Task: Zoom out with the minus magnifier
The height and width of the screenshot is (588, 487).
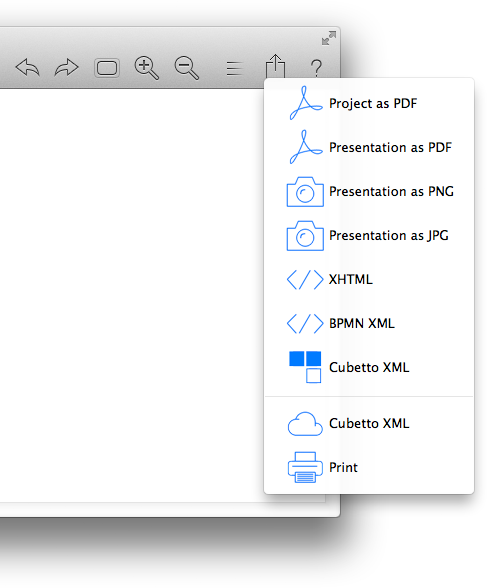Action: tap(186, 68)
